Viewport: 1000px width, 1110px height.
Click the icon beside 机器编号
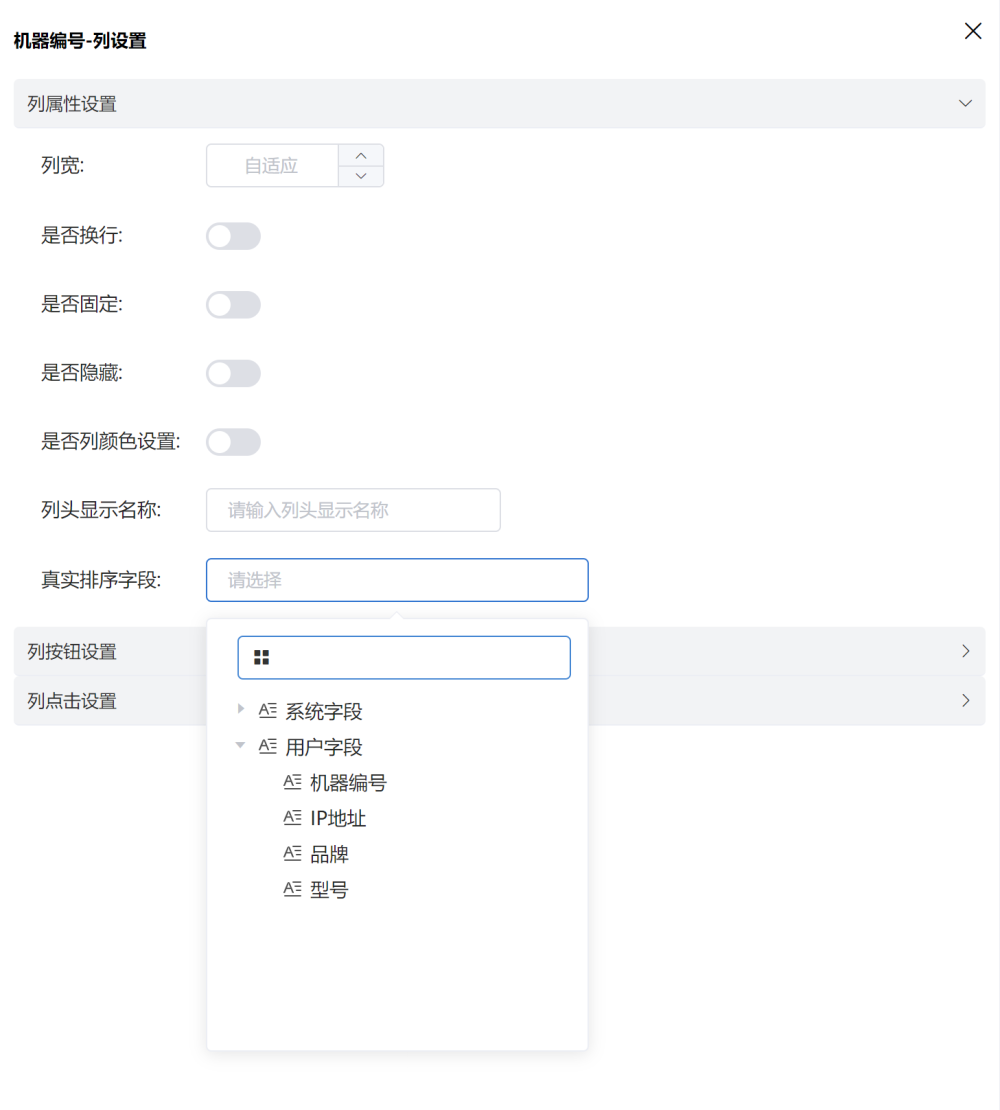292,782
